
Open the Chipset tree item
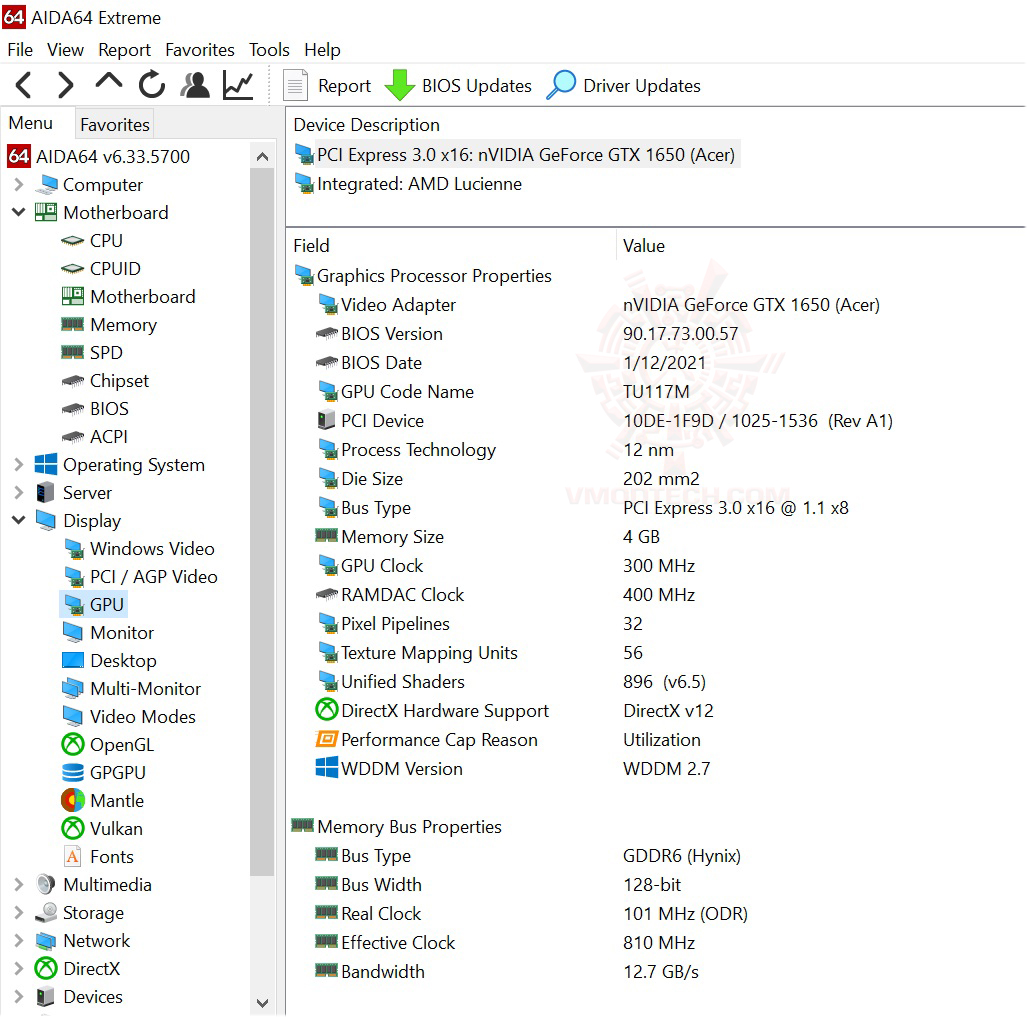coord(119,381)
